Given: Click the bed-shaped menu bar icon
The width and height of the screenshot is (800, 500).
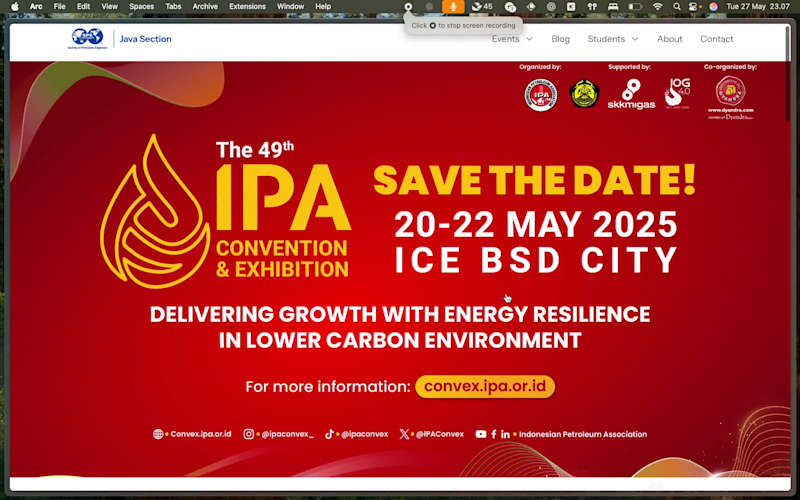Looking at the screenshot, I should point(613,7).
